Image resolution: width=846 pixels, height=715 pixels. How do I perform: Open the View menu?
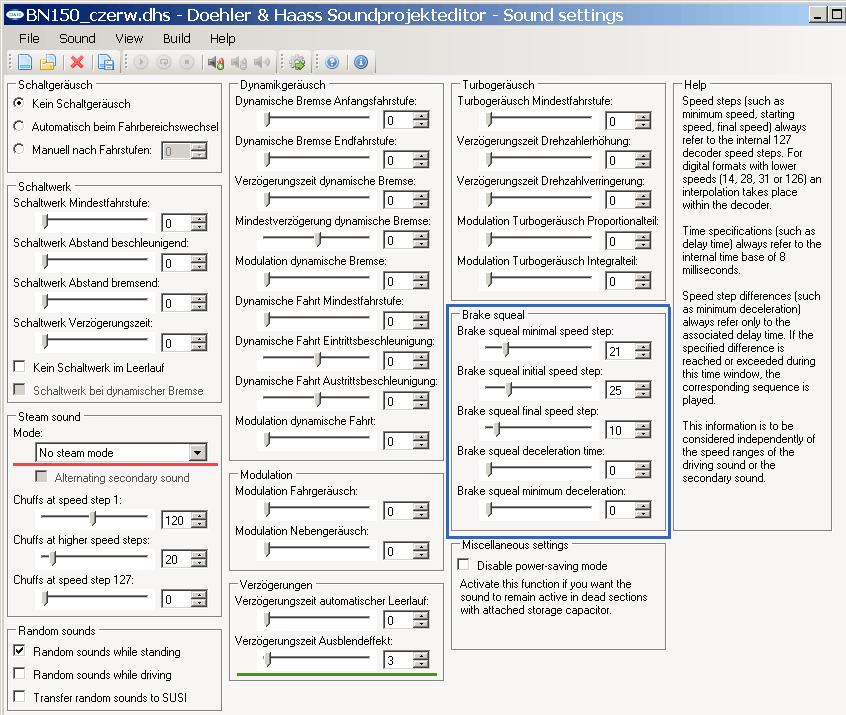point(129,39)
